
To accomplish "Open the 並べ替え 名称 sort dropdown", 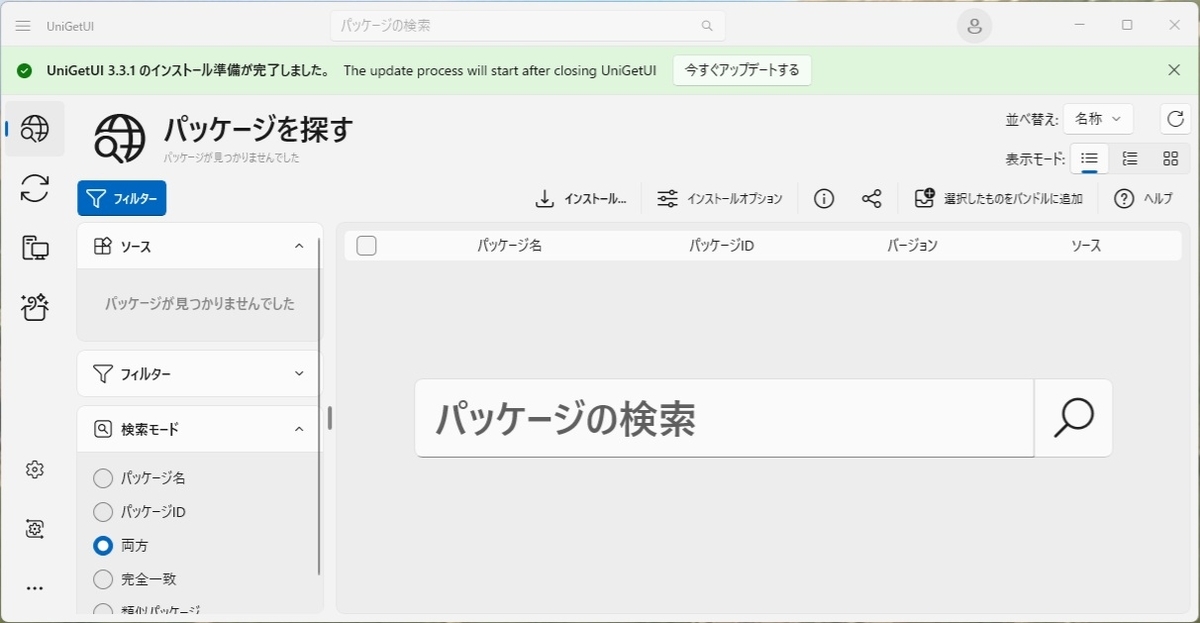I will 1098,118.
